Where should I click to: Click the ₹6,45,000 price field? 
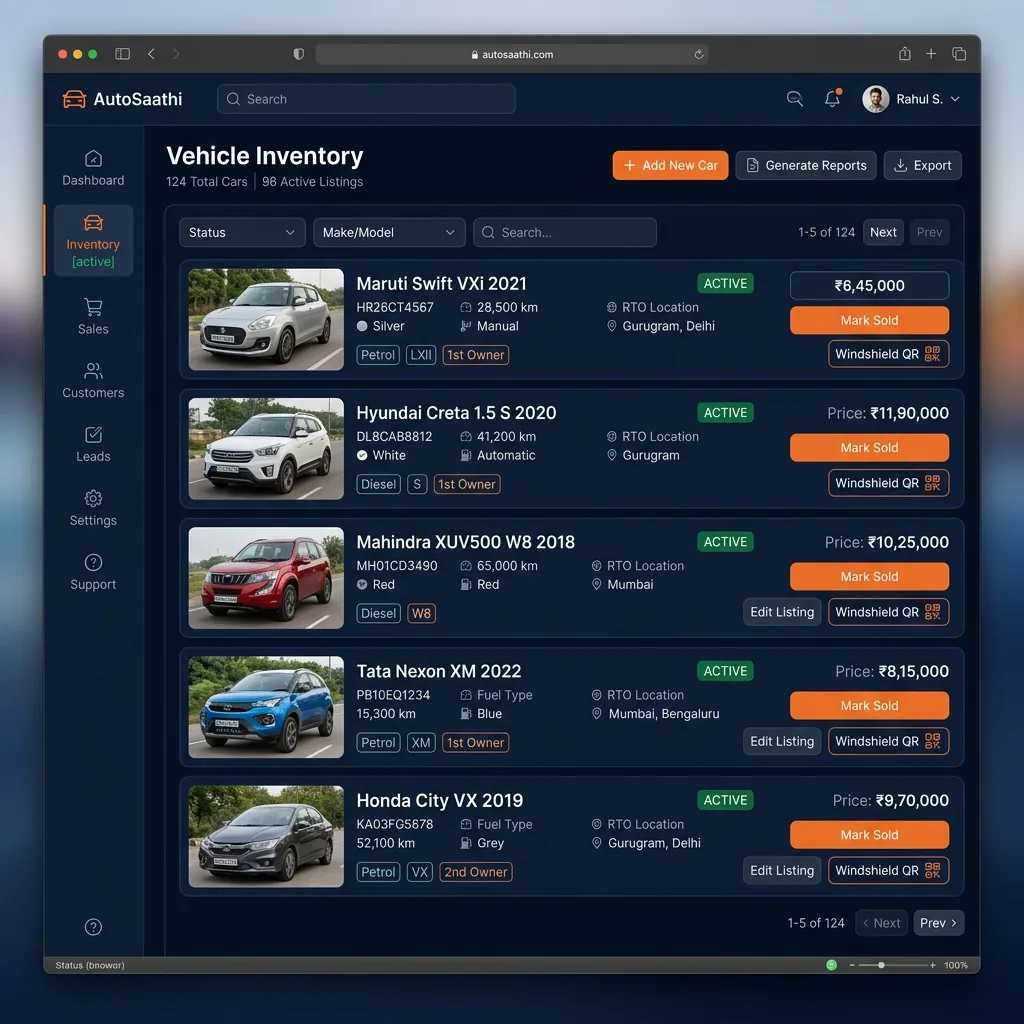click(869, 285)
